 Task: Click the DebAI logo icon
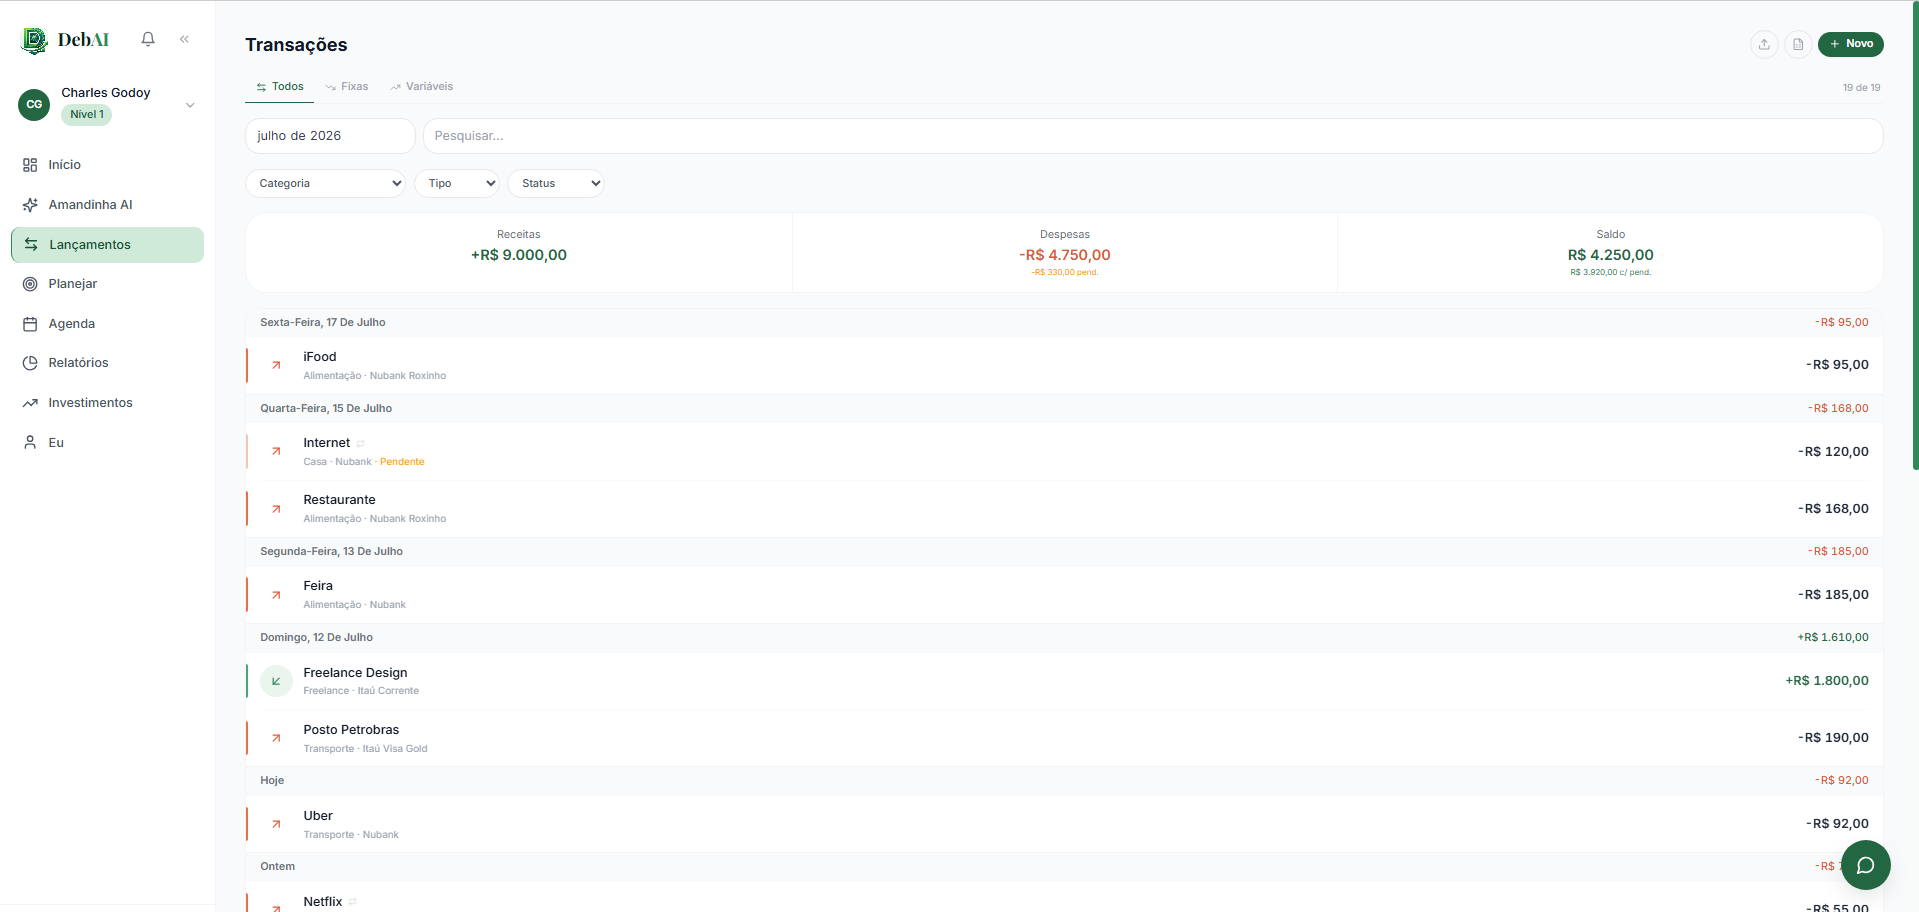pos(35,40)
